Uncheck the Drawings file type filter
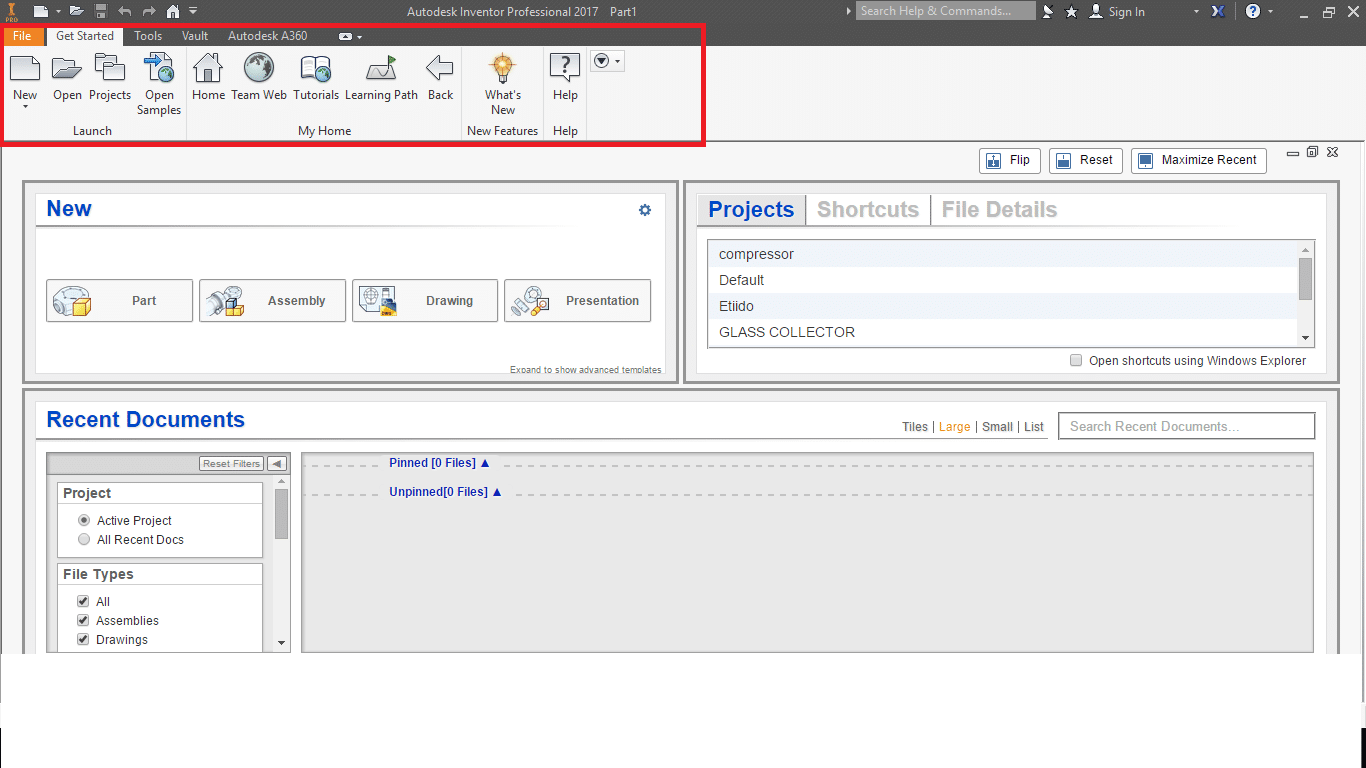1366x768 pixels. pyautogui.click(x=82, y=639)
